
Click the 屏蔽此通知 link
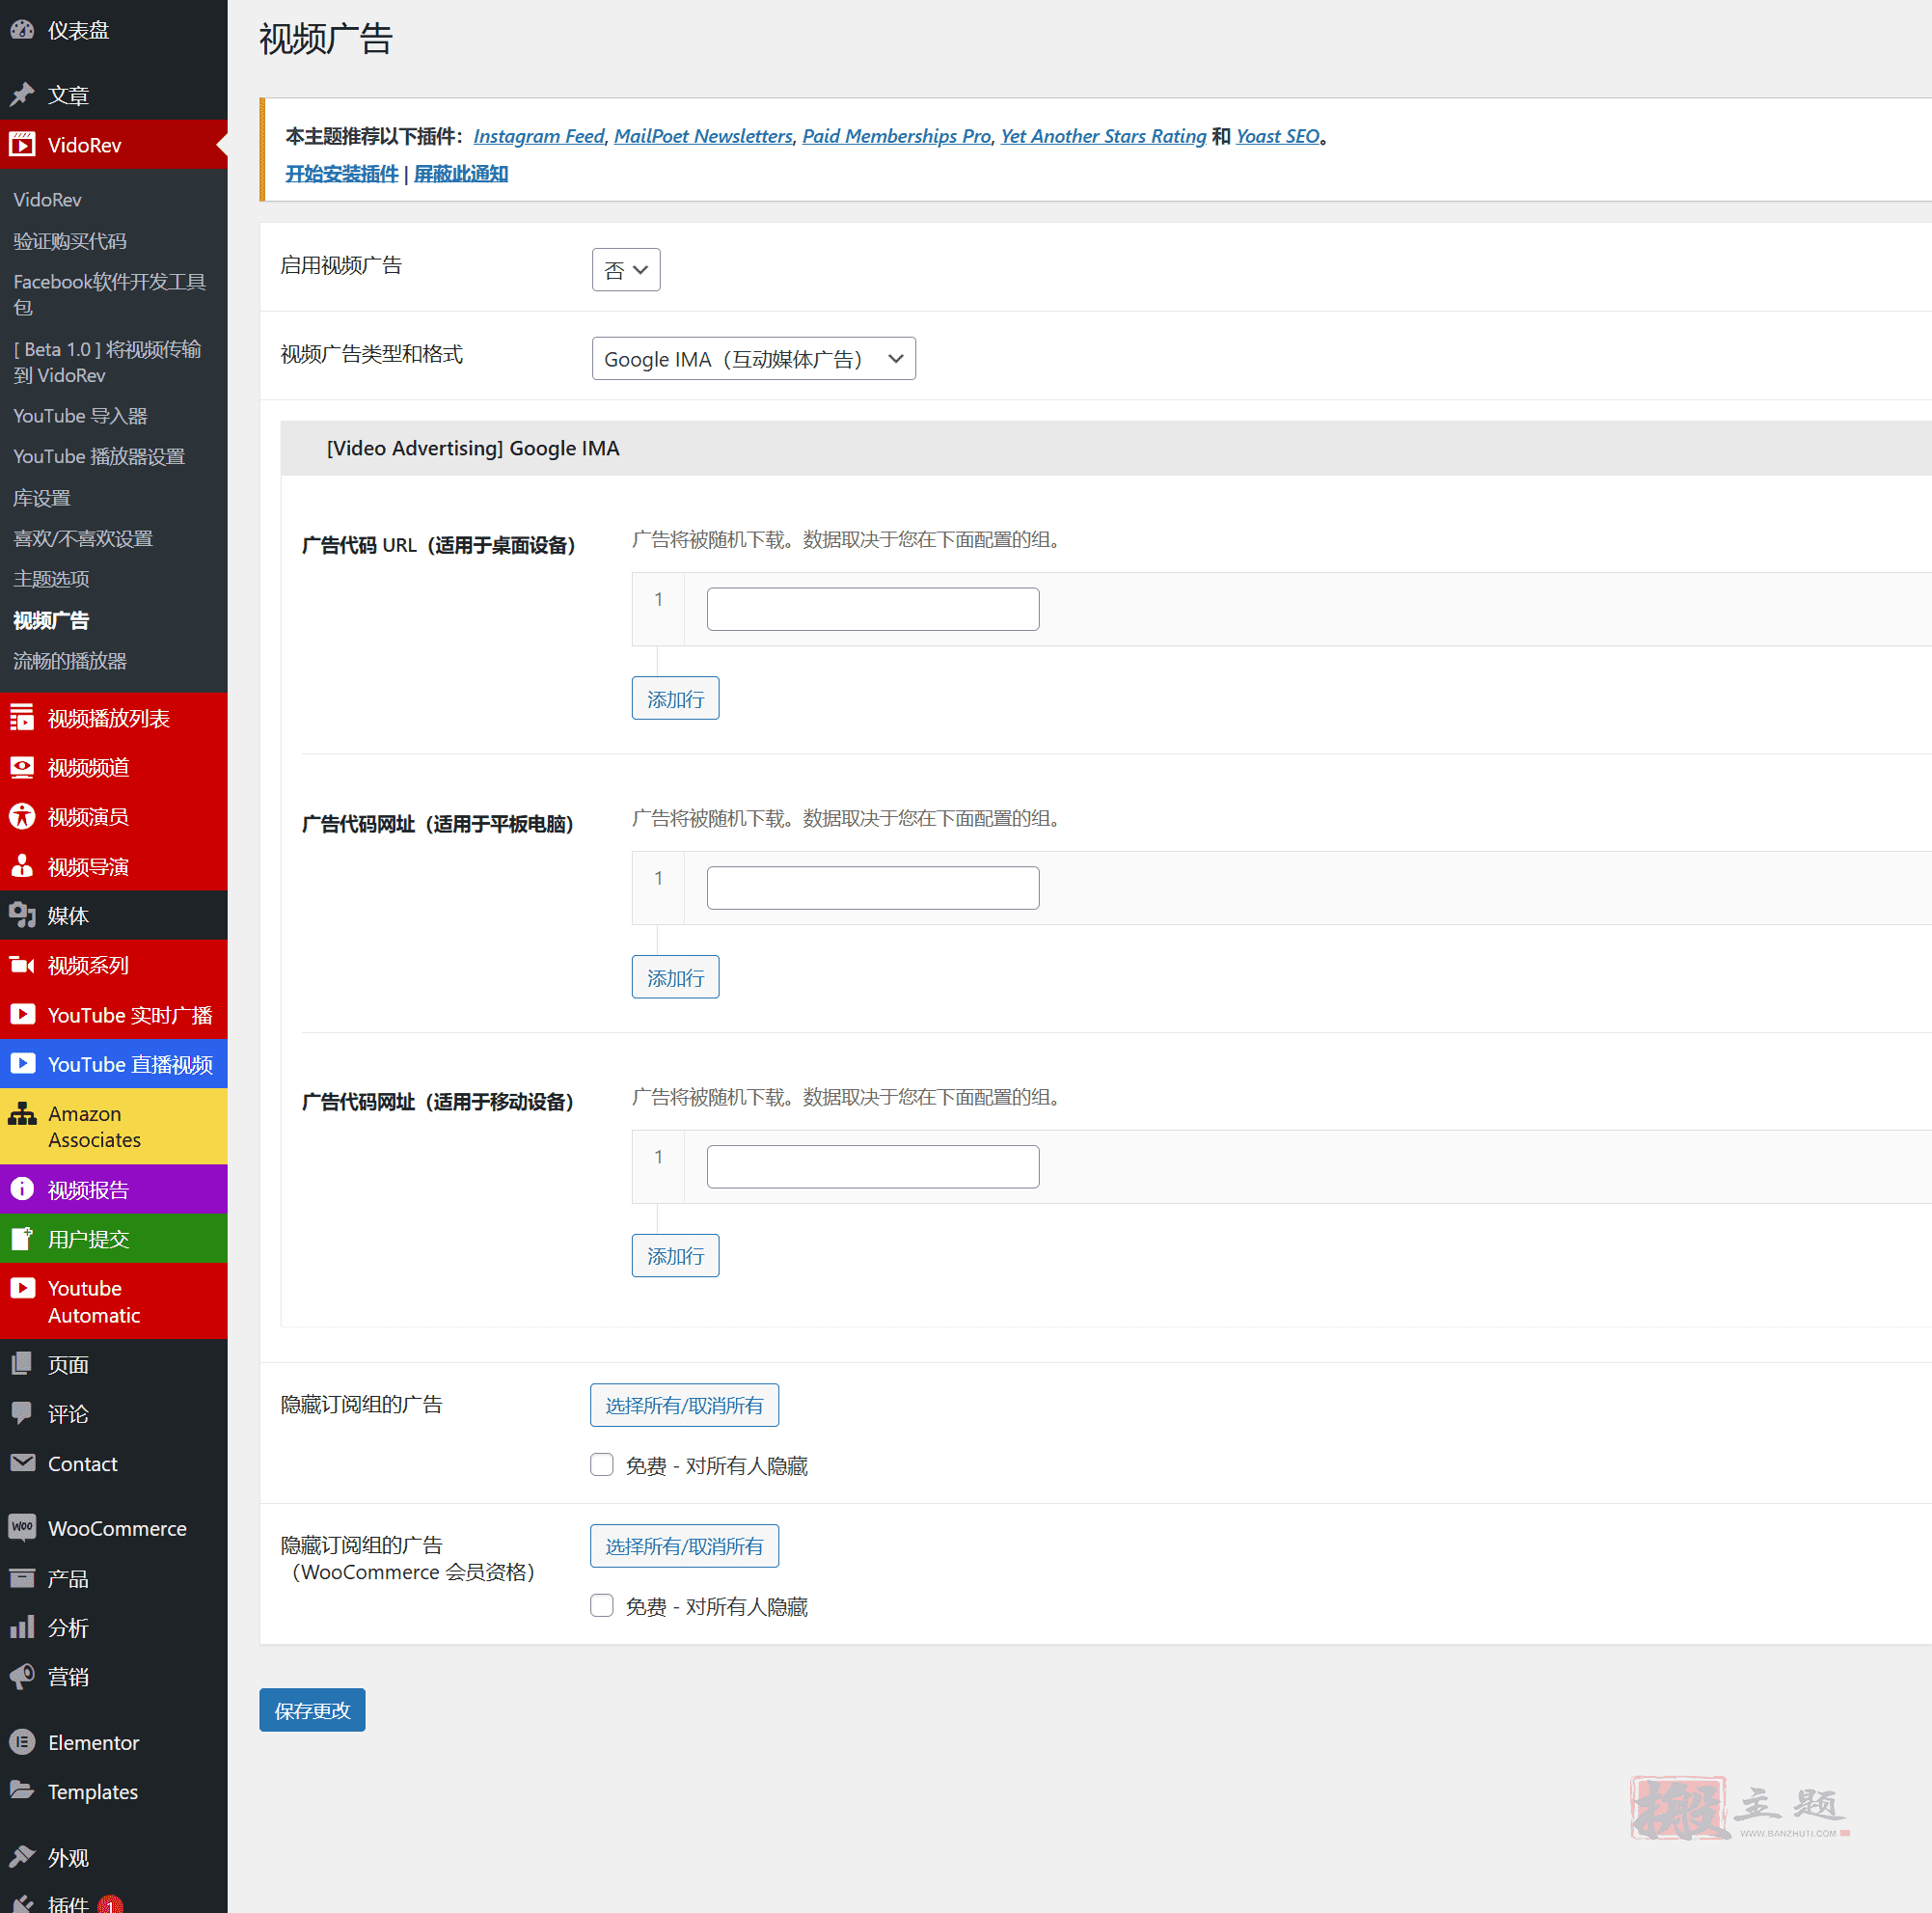click(x=461, y=174)
